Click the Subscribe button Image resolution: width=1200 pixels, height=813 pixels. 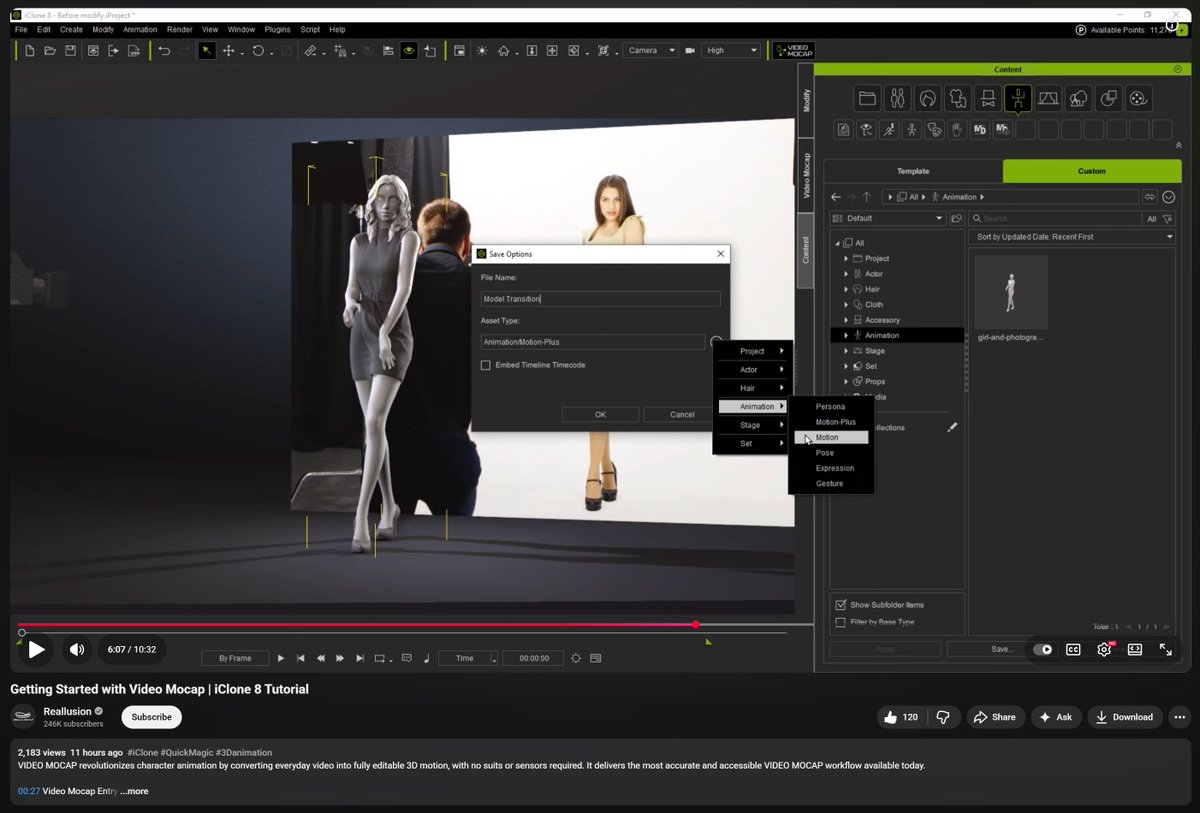click(152, 717)
